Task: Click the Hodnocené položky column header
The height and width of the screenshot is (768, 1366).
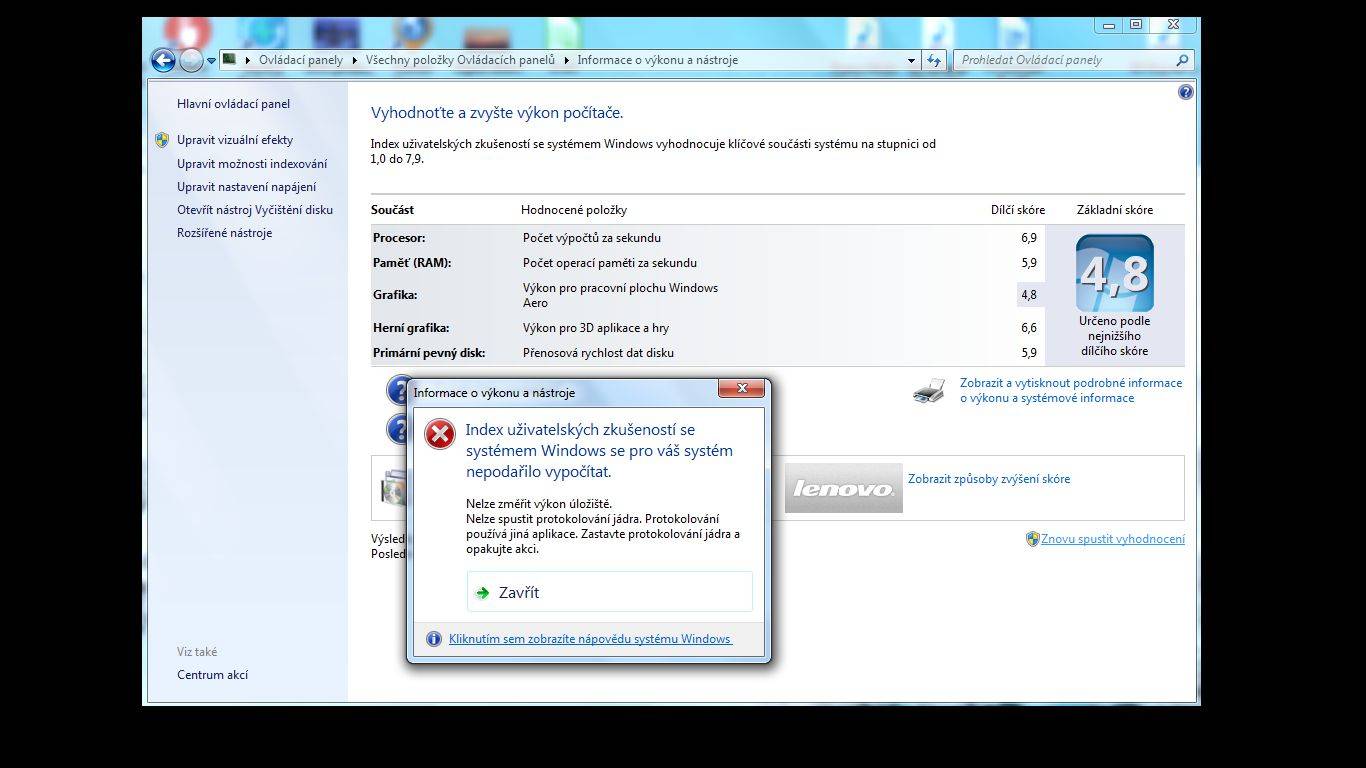Action: 574,210
